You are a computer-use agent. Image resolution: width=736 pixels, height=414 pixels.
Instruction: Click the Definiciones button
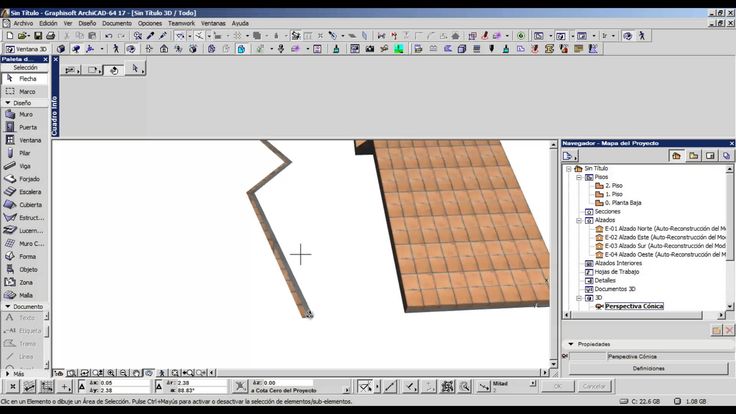tap(647, 368)
